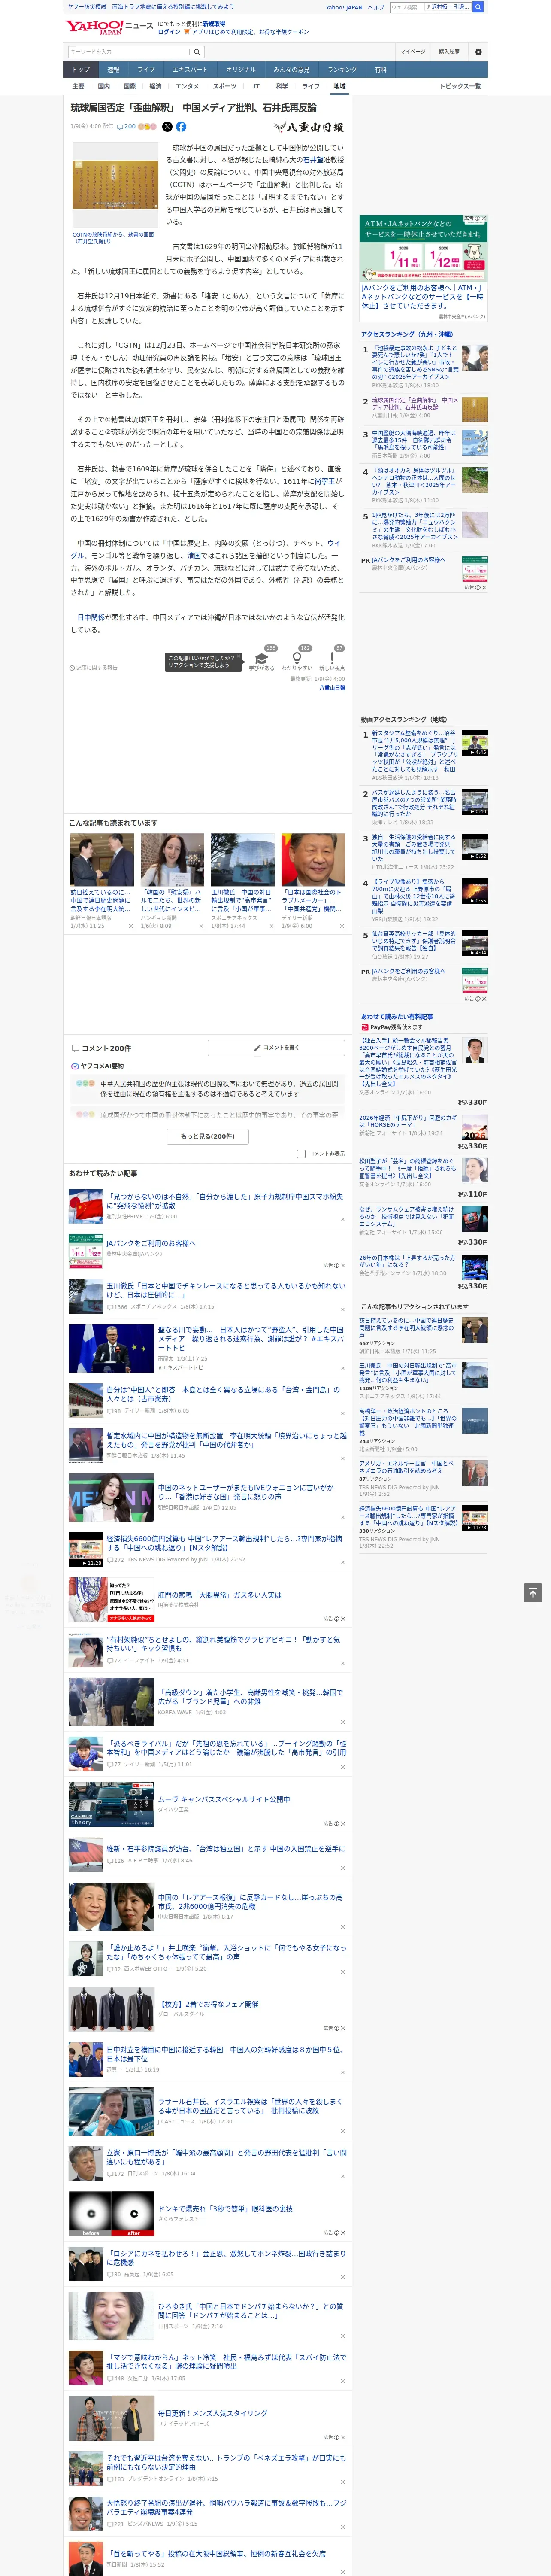Screen dimensions: 551x2576
Task: Open 購入履歴 link
Action: click(x=449, y=52)
